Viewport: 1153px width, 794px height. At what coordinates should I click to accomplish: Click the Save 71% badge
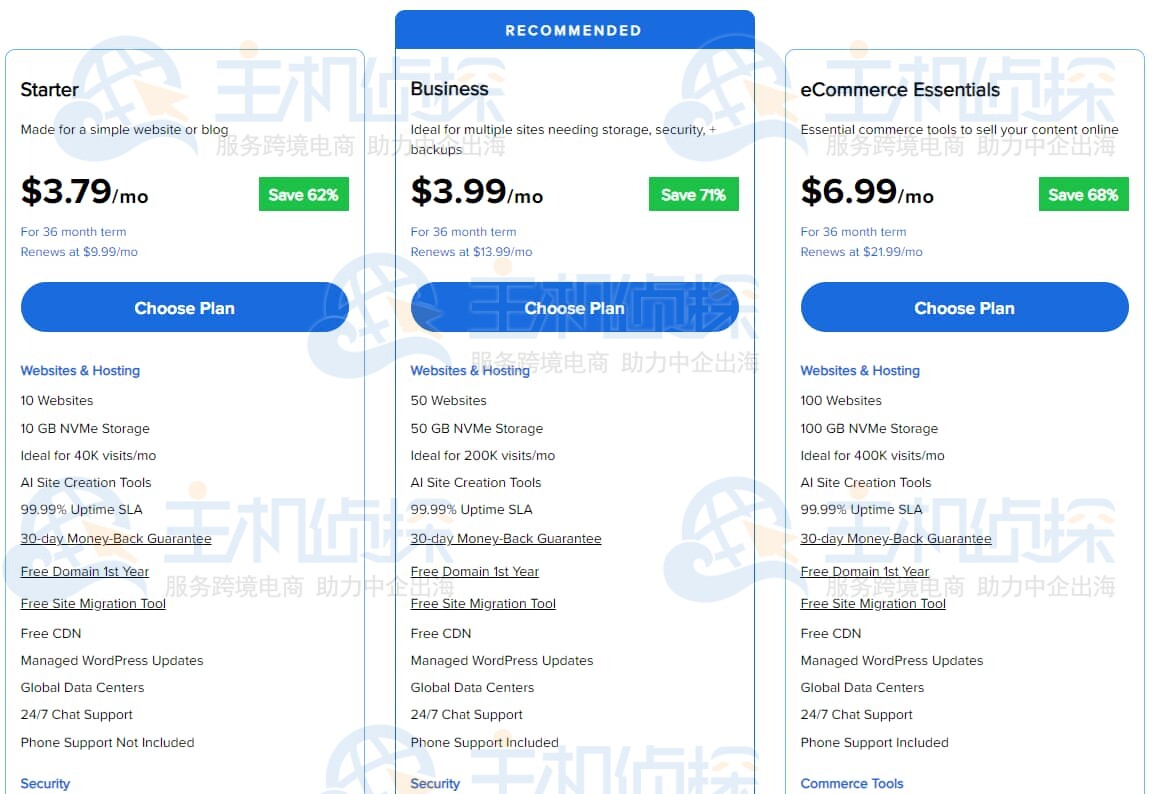pyautogui.click(x=693, y=195)
